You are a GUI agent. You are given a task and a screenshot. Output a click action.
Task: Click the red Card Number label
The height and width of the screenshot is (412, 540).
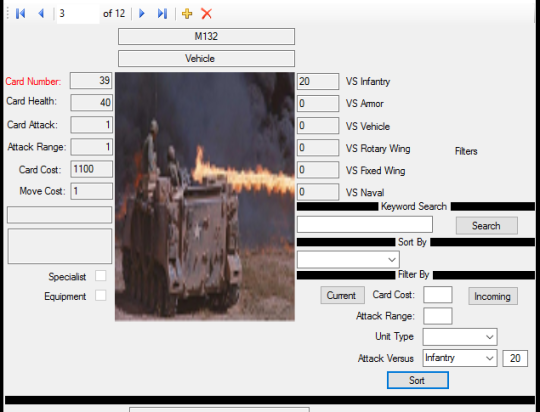pos(33,82)
